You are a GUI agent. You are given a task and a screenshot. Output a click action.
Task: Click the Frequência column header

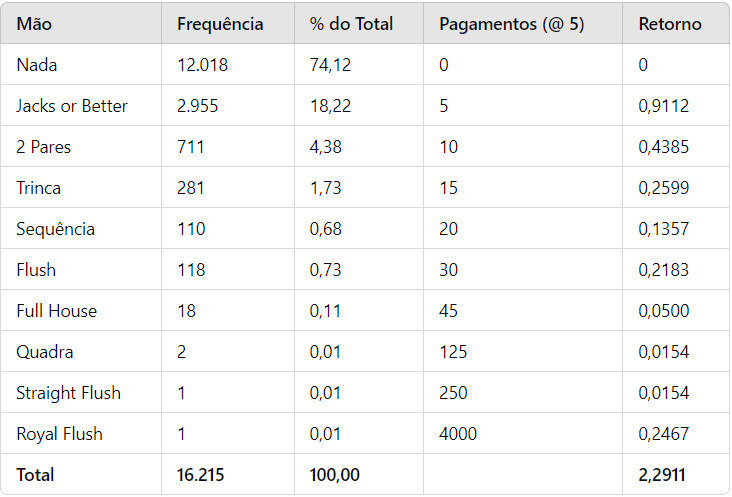click(220, 24)
